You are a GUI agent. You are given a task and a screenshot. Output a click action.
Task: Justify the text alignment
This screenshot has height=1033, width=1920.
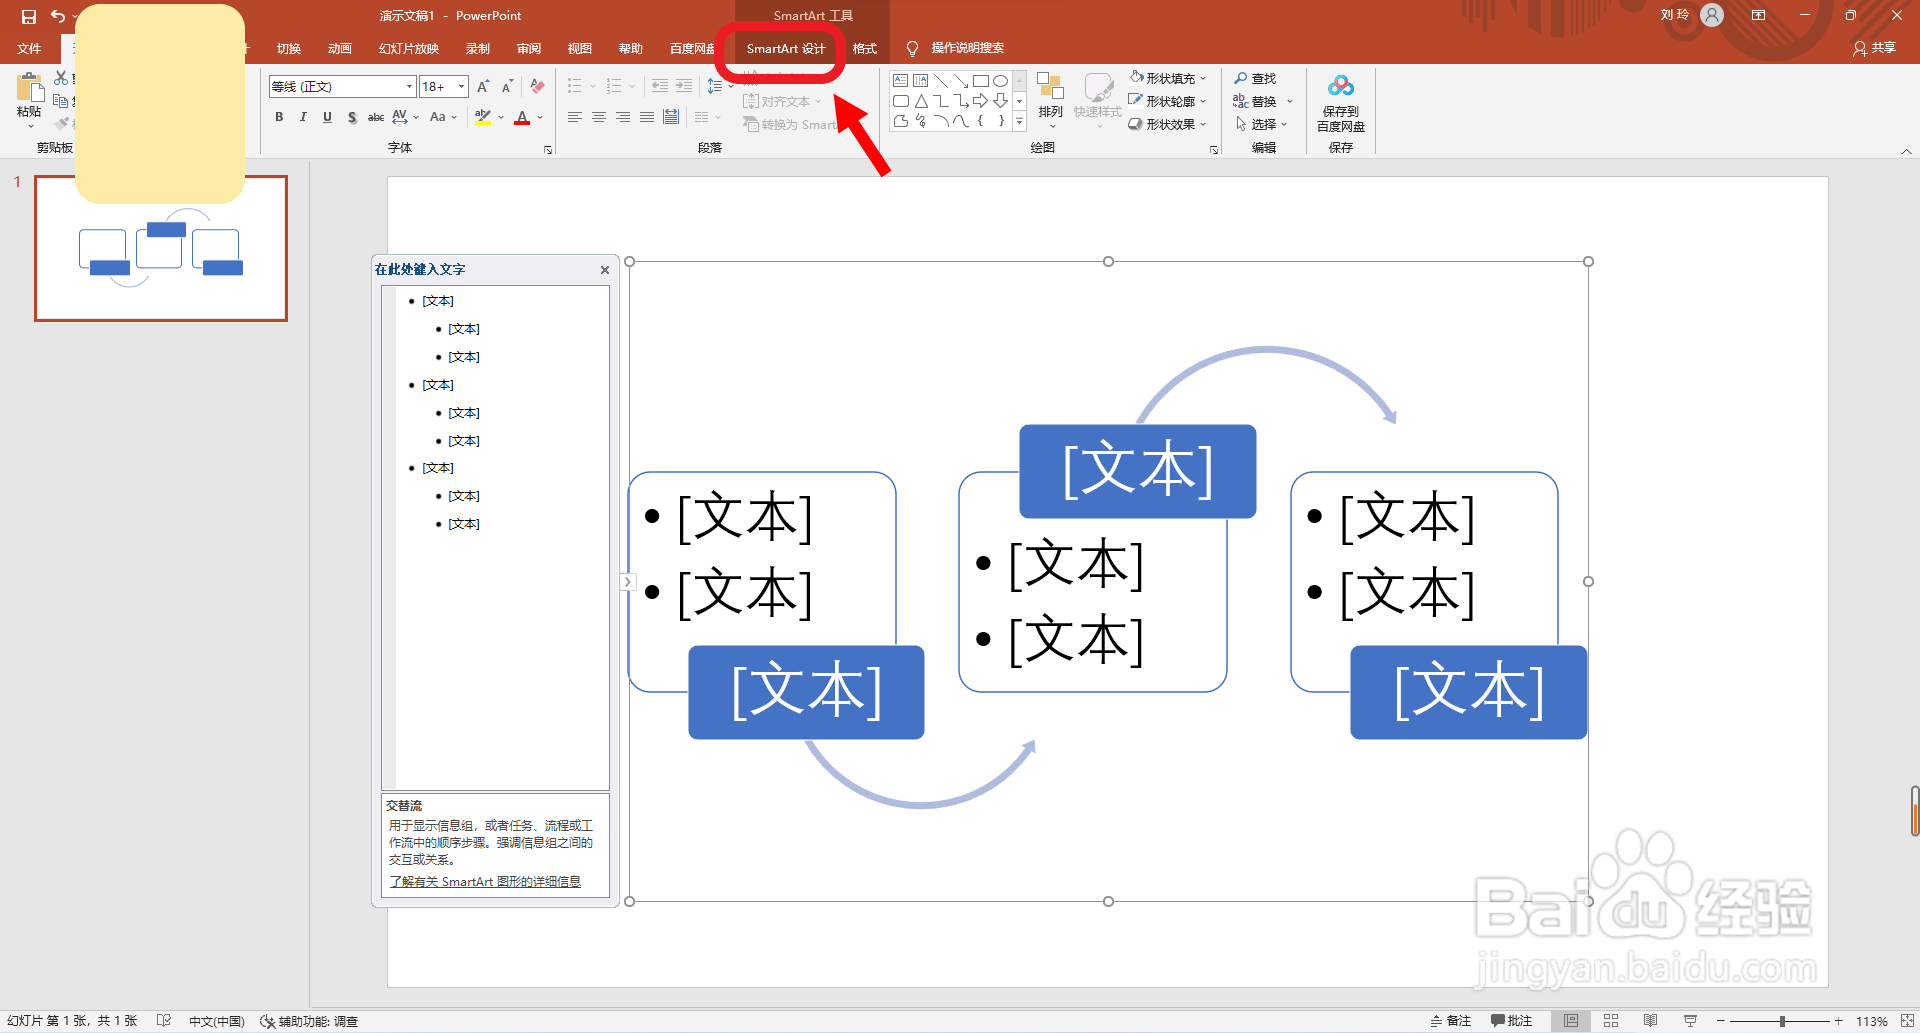pos(647,117)
